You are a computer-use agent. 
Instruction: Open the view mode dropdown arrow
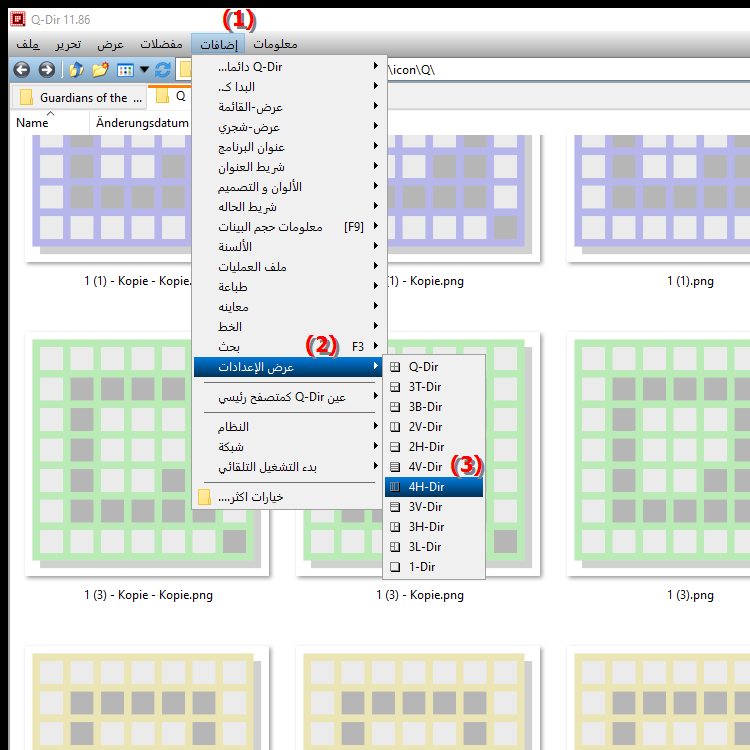tap(144, 70)
